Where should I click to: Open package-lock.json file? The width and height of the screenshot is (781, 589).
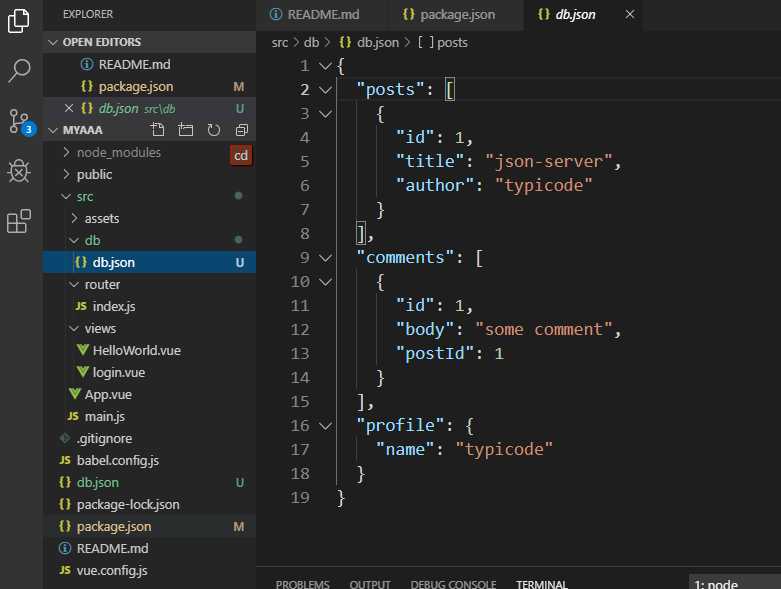point(149,504)
